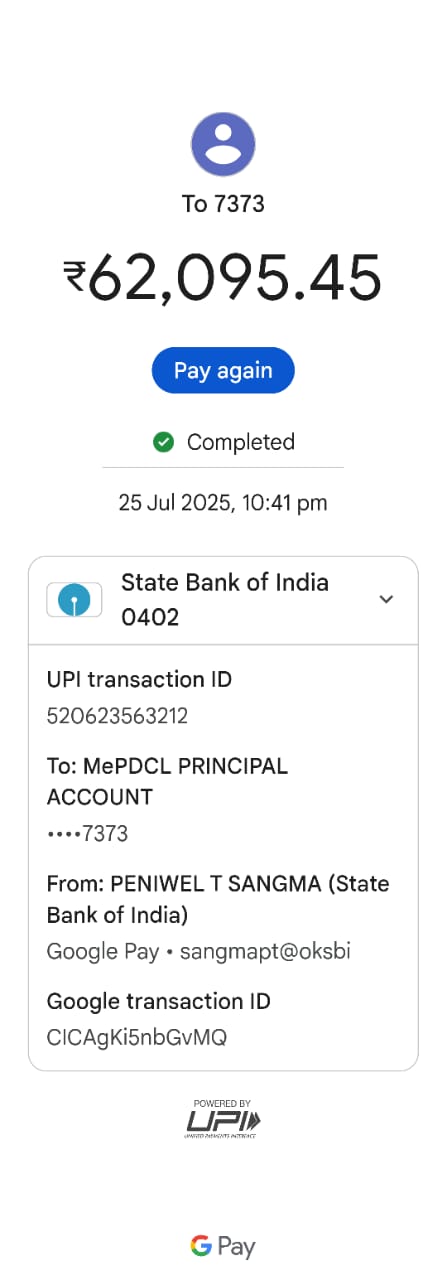Screen dimensions: 447x1280
Task: Click the green Completed checkmark icon
Action: pyautogui.click(x=164, y=442)
